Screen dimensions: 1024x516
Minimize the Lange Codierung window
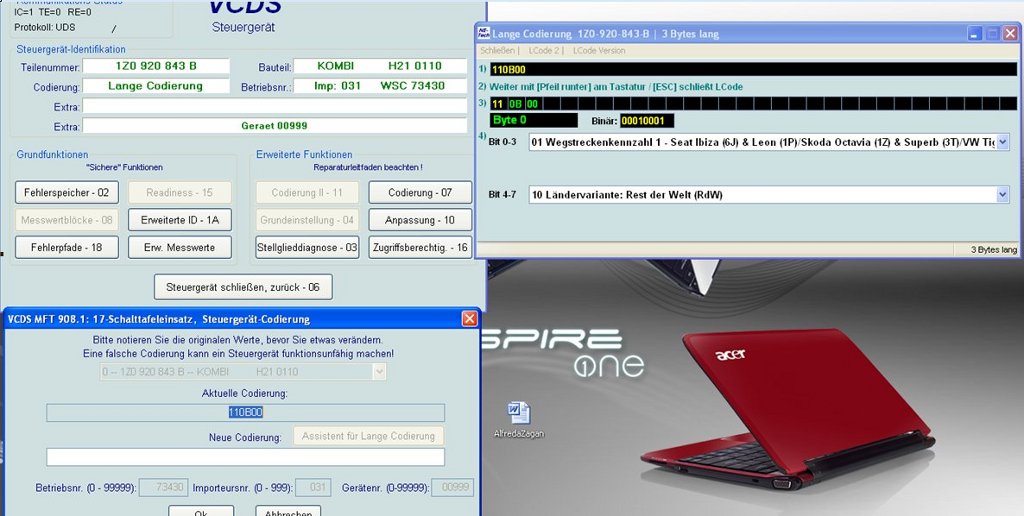(975, 33)
